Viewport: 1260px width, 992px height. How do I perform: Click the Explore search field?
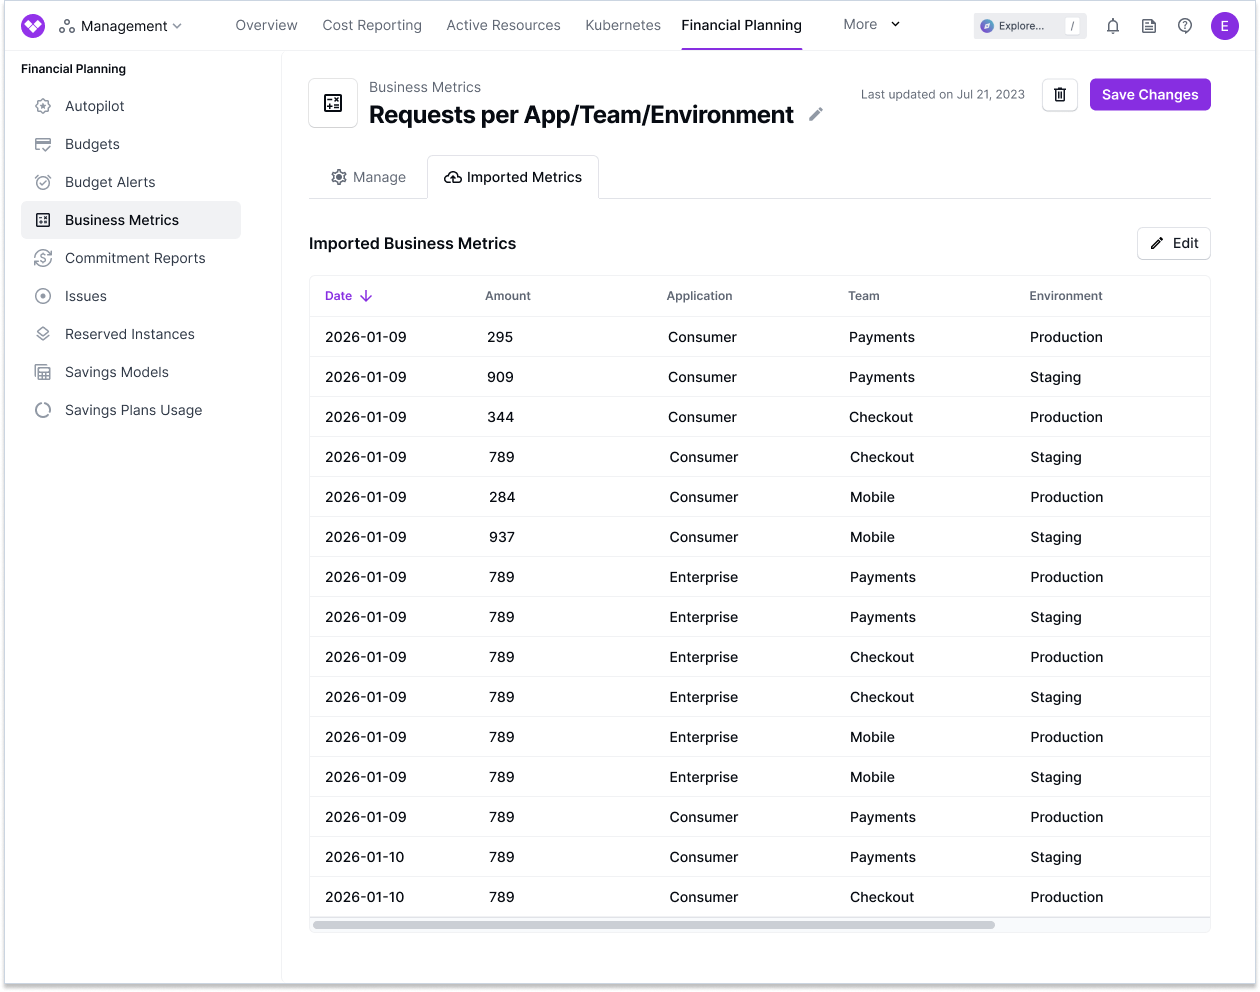(x=1030, y=26)
